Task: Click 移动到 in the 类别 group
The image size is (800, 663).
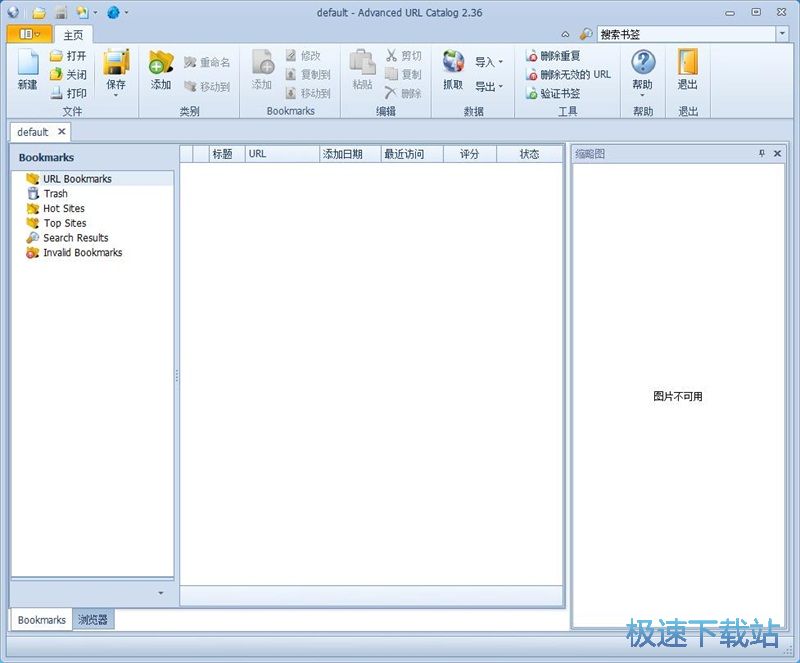Action: coord(207,87)
